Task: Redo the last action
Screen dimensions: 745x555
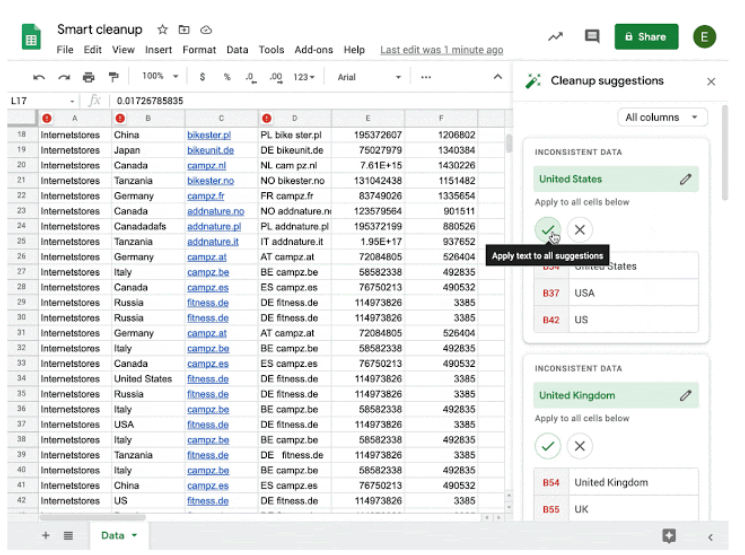Action: [x=64, y=77]
